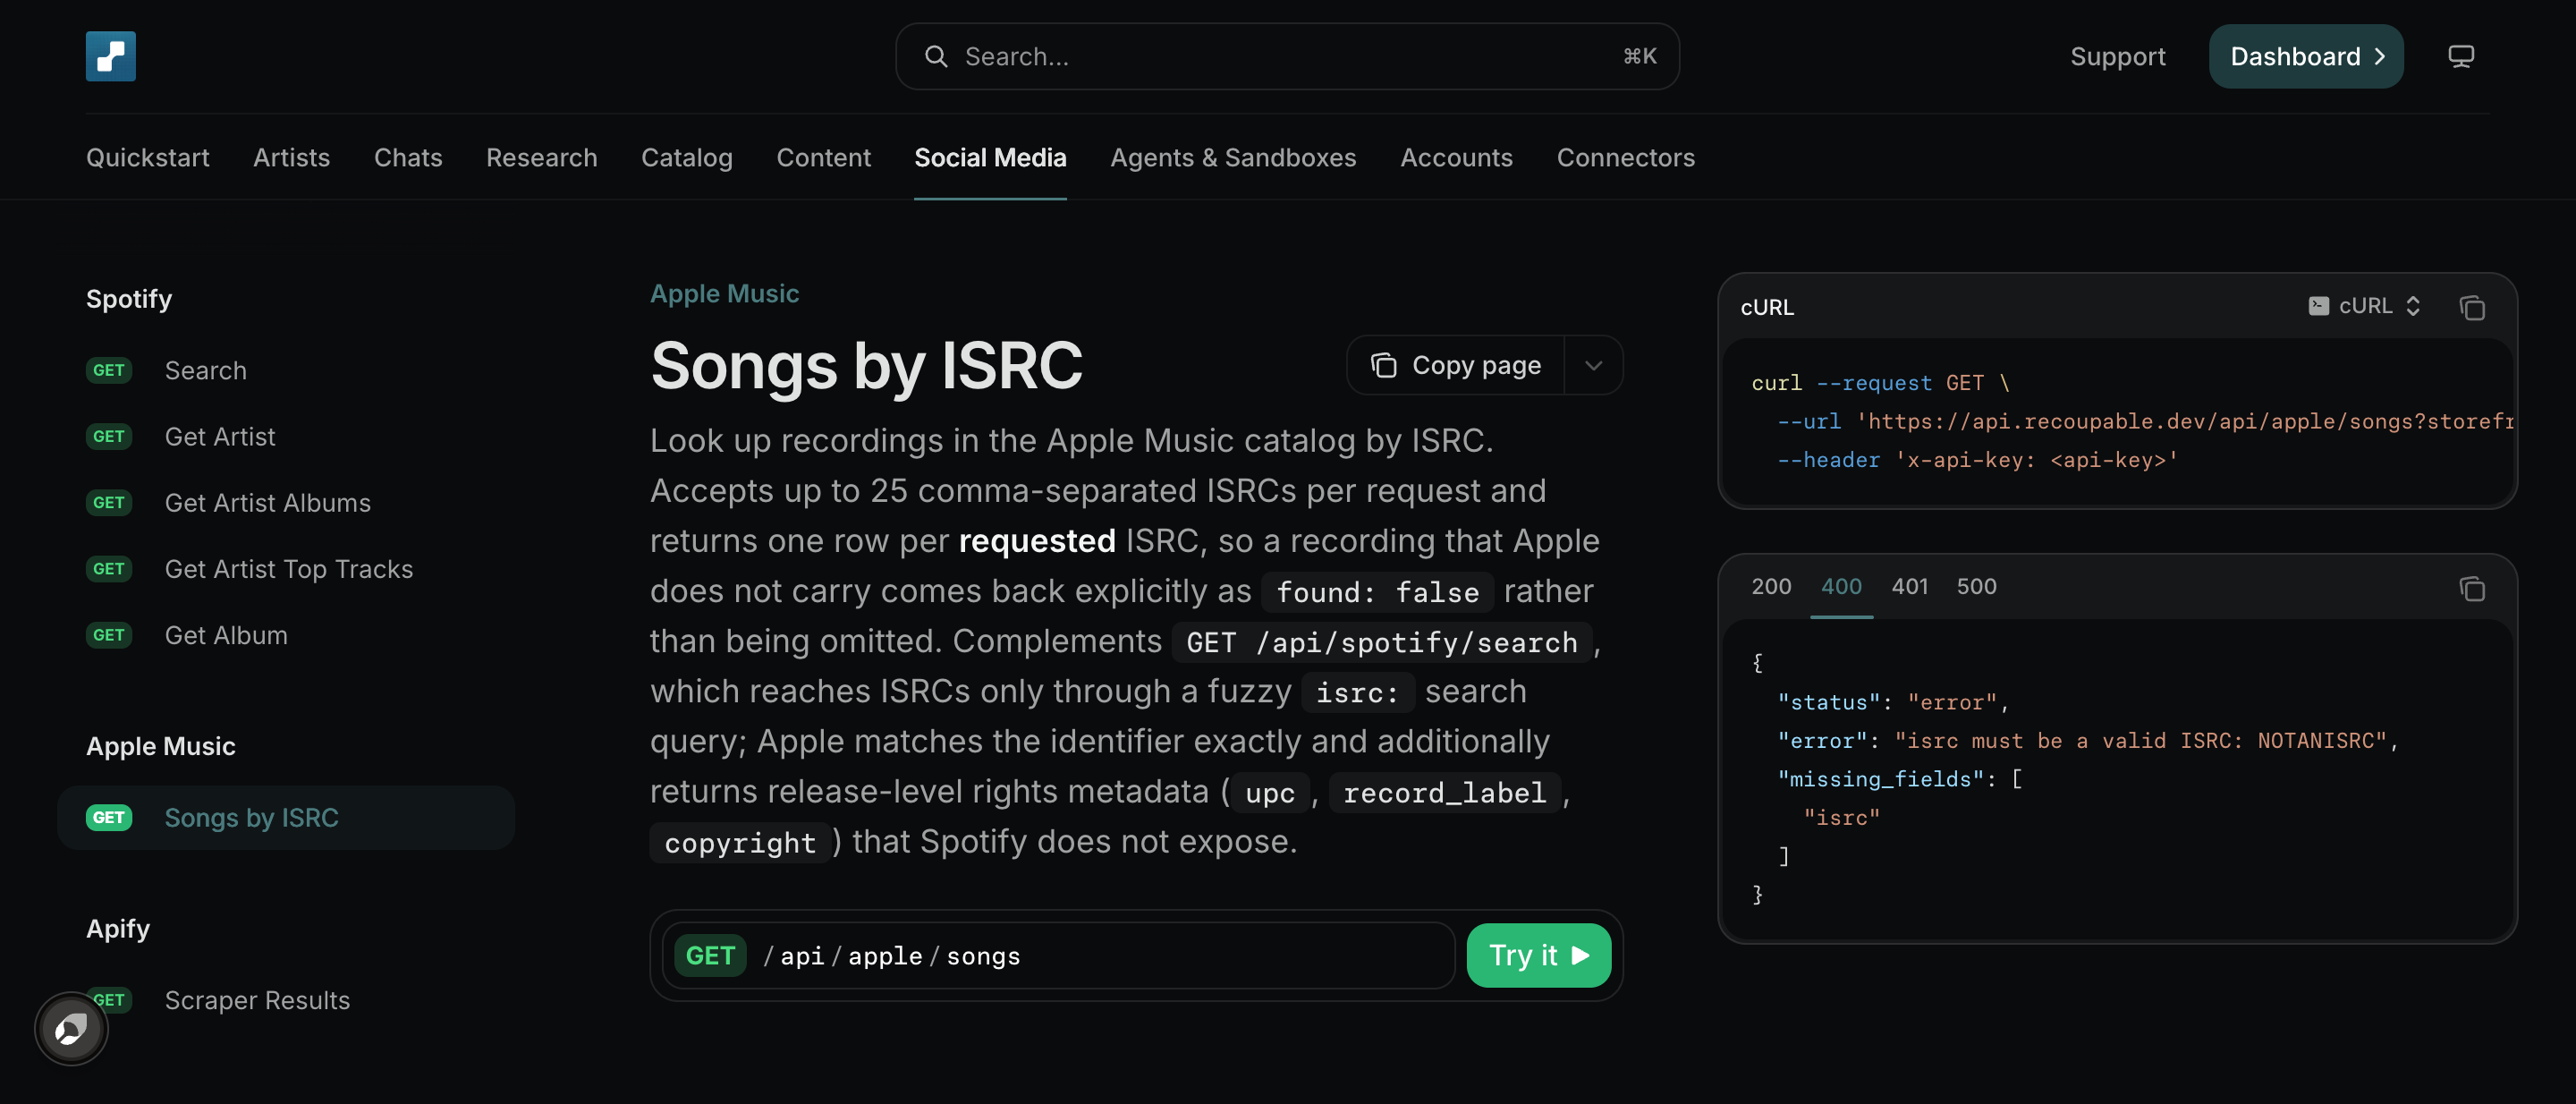Viewport: 2576px width, 1104px height.
Task: Open the Content tab
Action: coord(824,157)
